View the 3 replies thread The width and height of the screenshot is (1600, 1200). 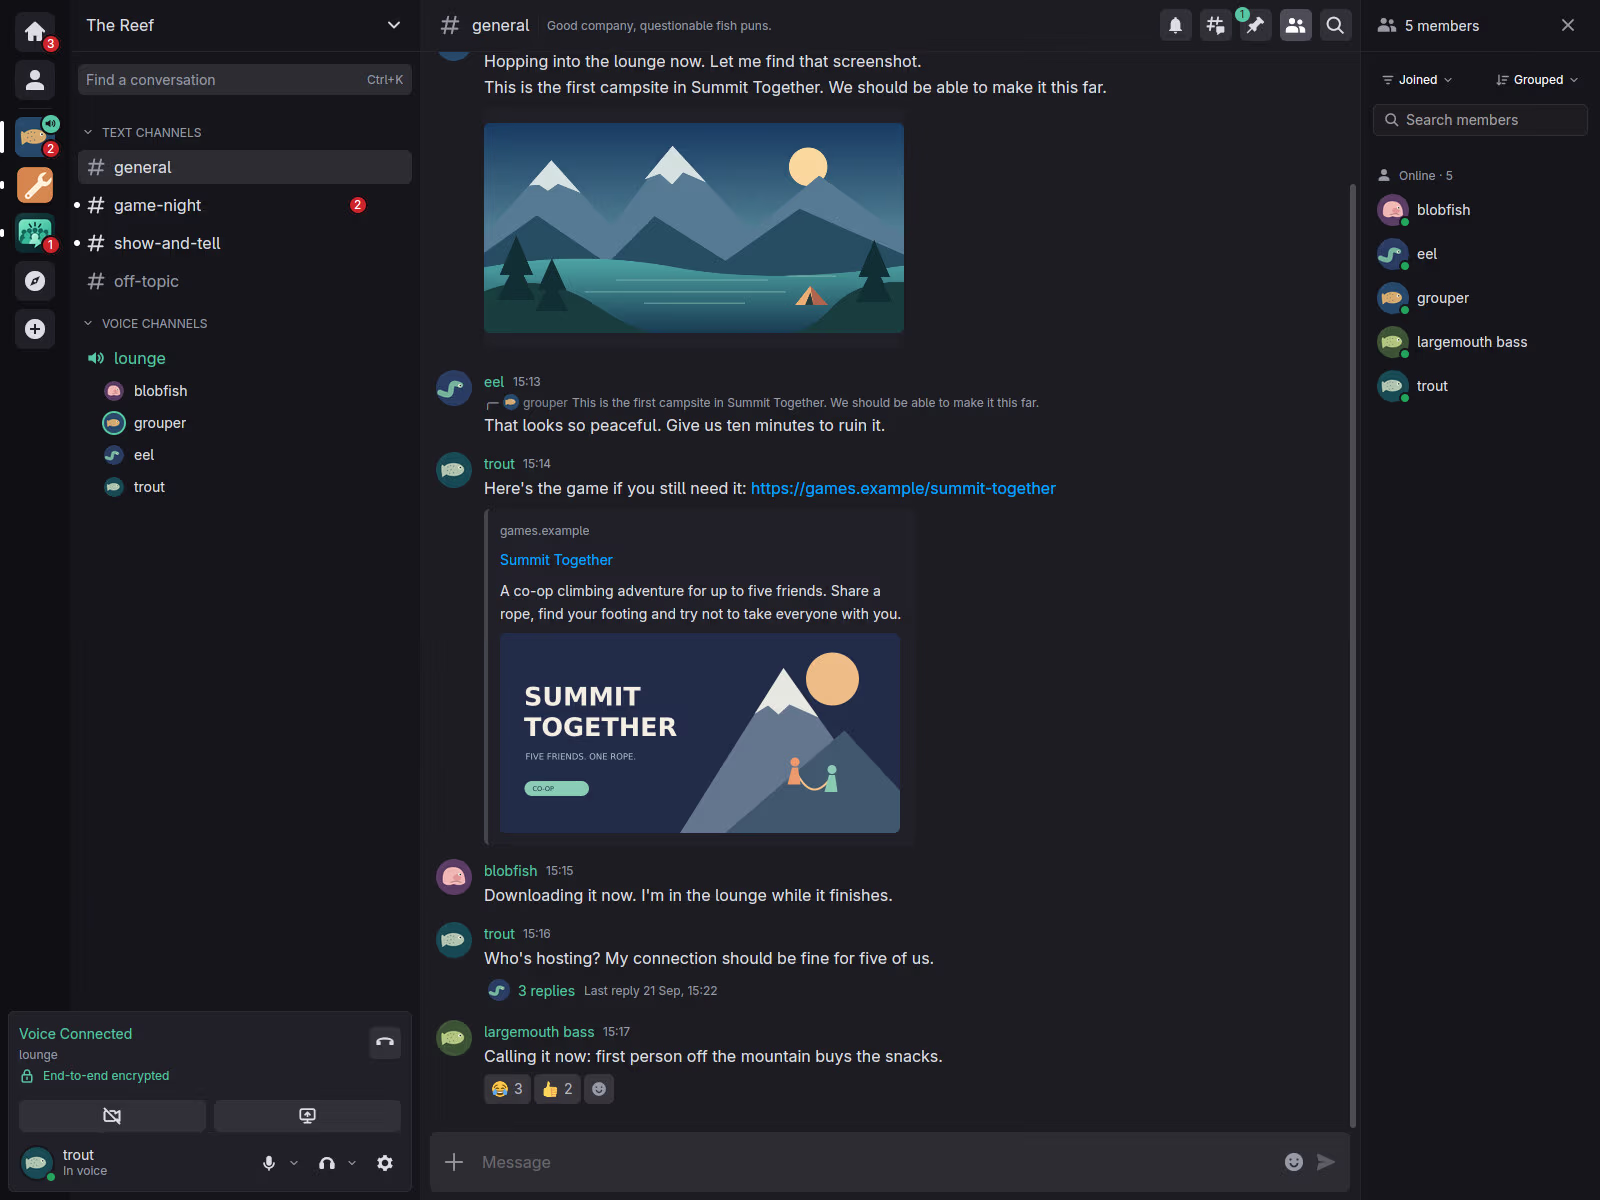pos(546,991)
